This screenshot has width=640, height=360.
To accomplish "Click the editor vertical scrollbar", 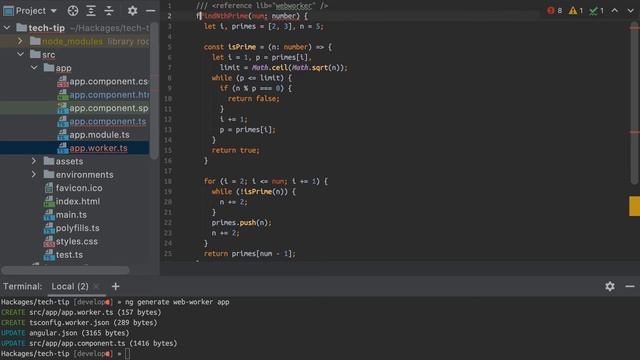I will pos(634,102).
